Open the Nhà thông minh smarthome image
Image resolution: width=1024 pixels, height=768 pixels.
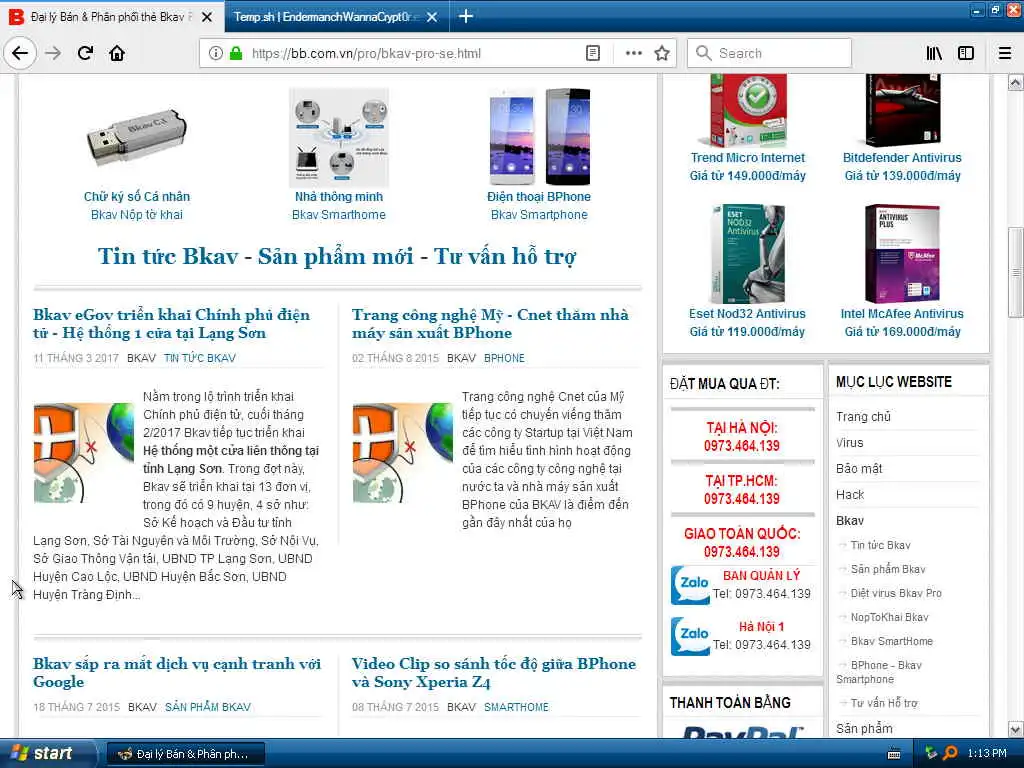[339, 137]
